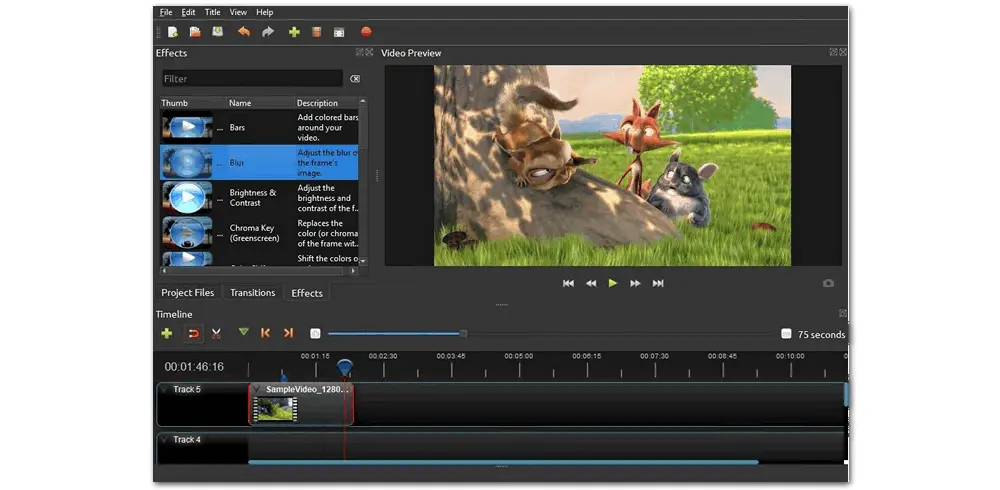Click the blue playhead marker on the ruler
This screenshot has width=1000, height=490.
[344, 368]
